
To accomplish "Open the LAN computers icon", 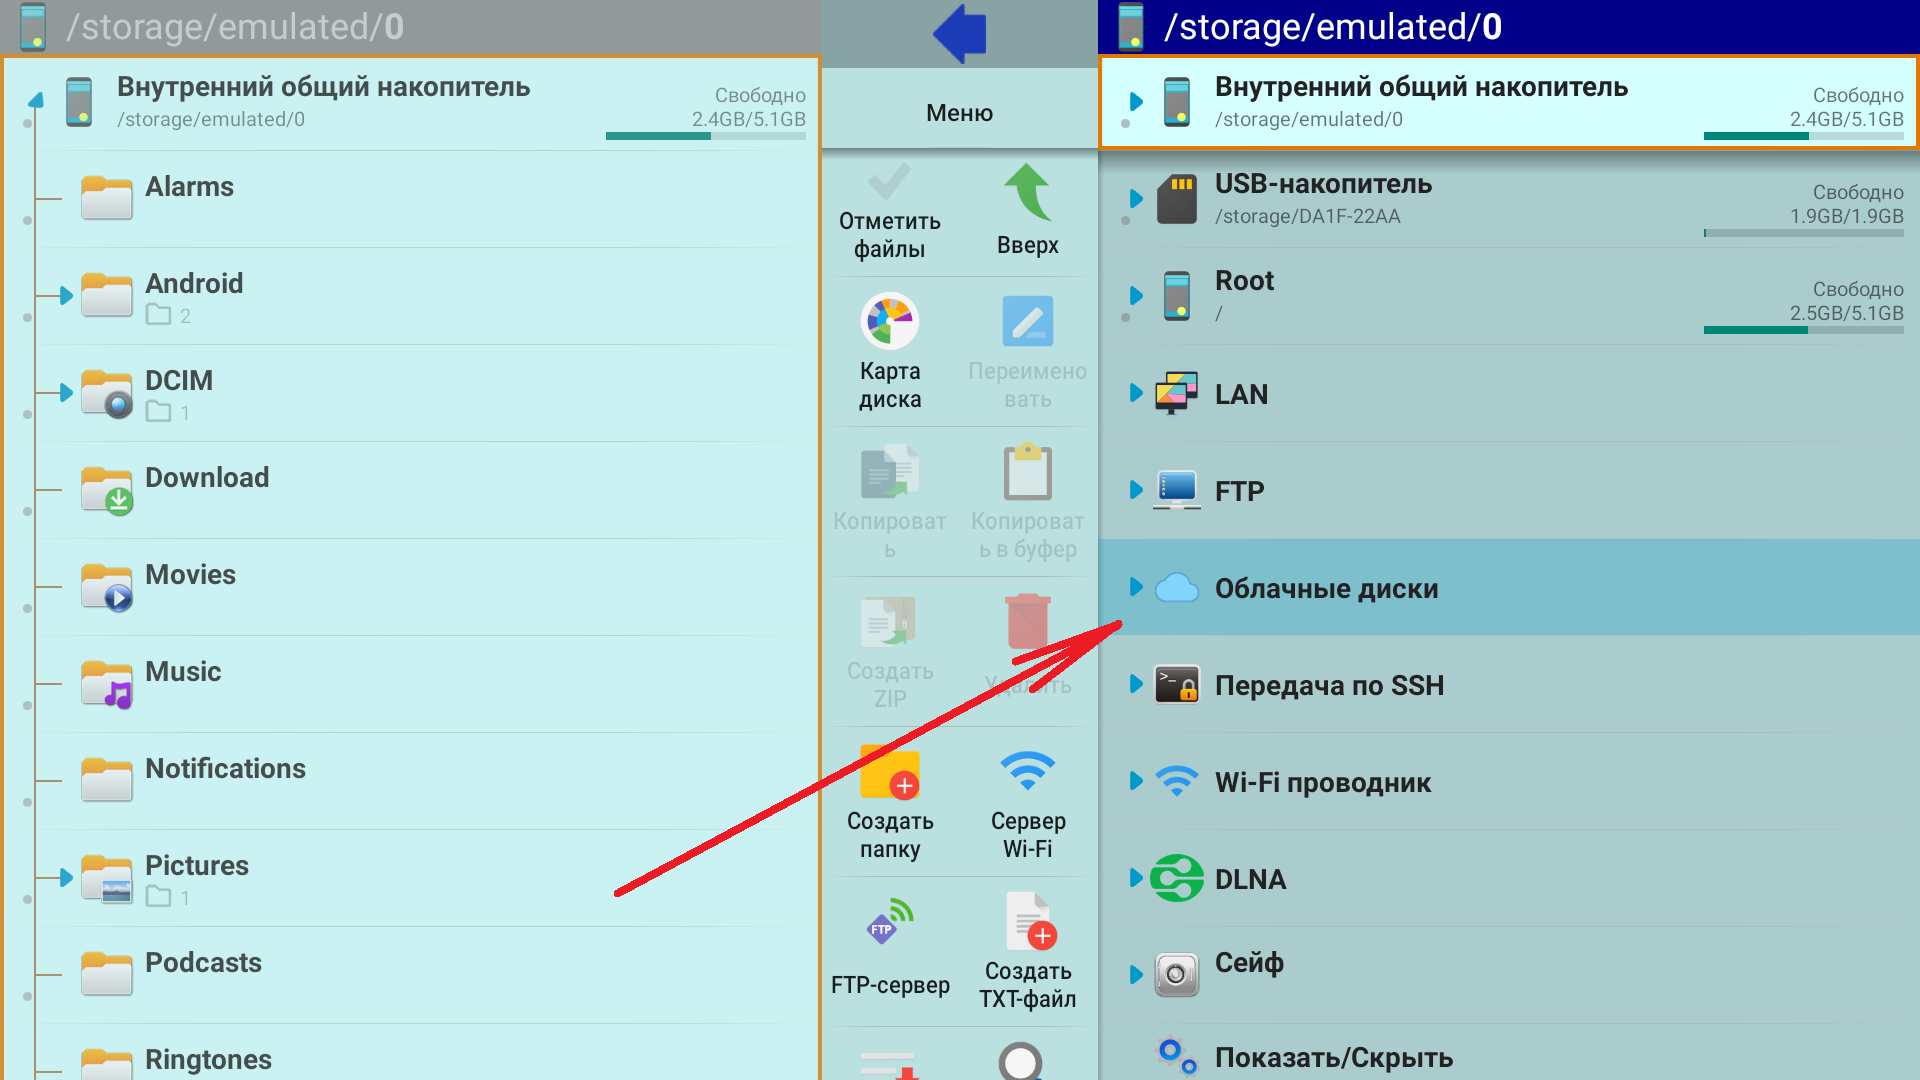I will click(x=1177, y=393).
